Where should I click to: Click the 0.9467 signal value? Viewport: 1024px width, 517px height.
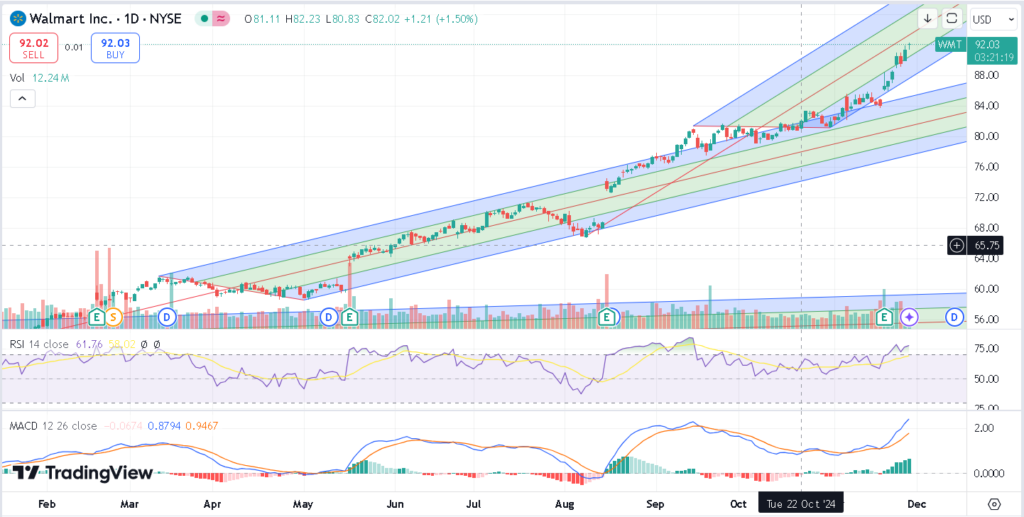(x=202, y=426)
